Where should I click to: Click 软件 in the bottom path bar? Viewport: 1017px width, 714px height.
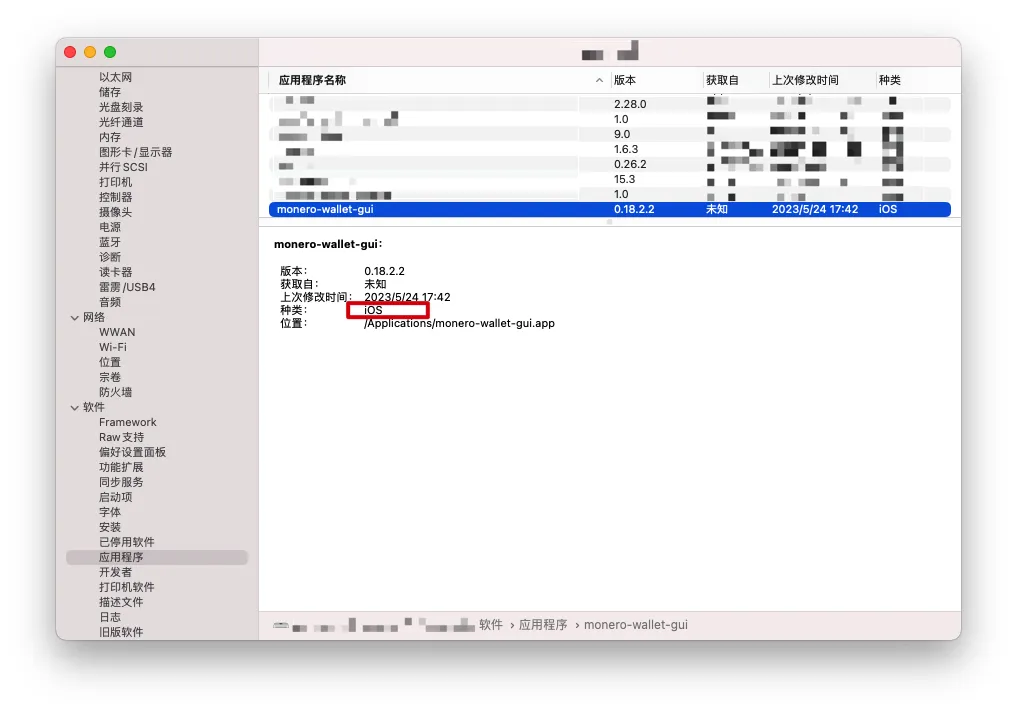(x=490, y=625)
